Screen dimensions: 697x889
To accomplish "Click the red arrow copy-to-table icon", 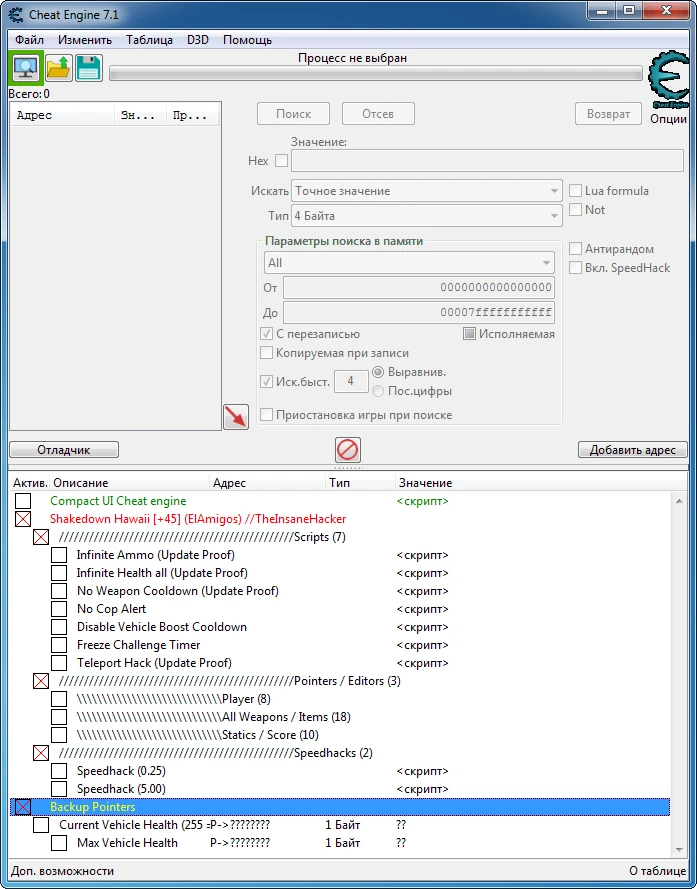I will coord(236,417).
